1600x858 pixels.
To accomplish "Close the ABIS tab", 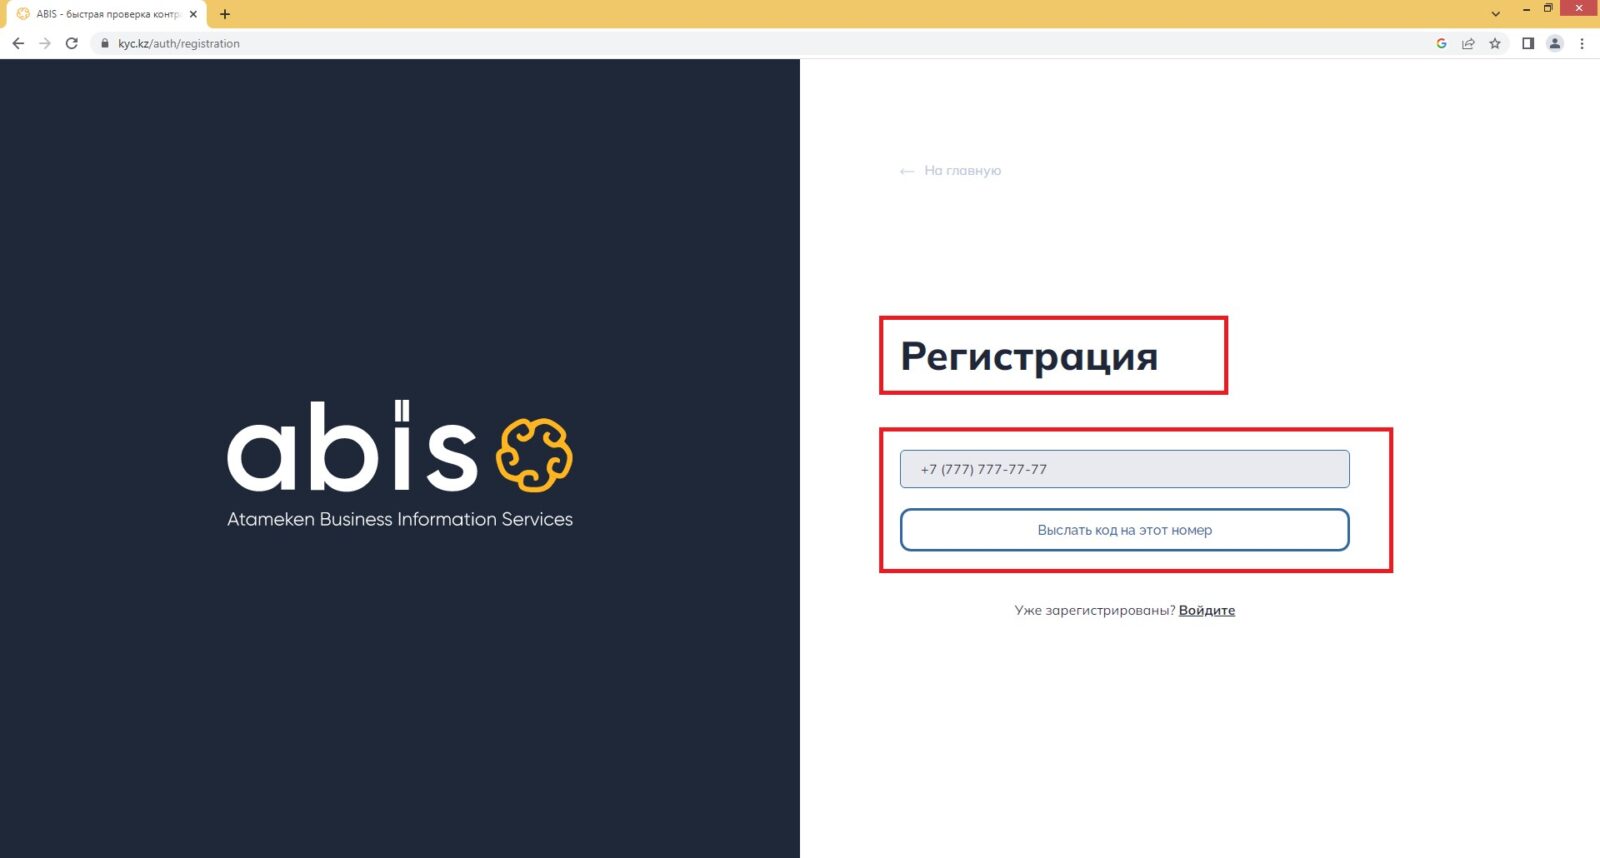I will tap(193, 14).
